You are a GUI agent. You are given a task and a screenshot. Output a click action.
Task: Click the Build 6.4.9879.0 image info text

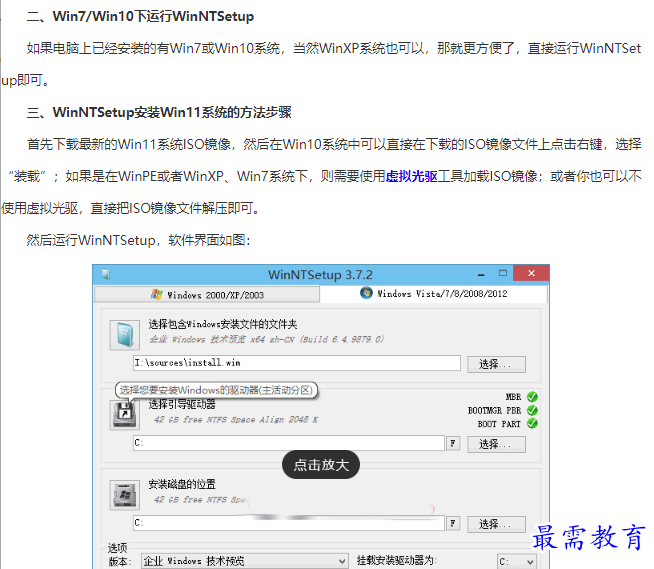(x=266, y=340)
